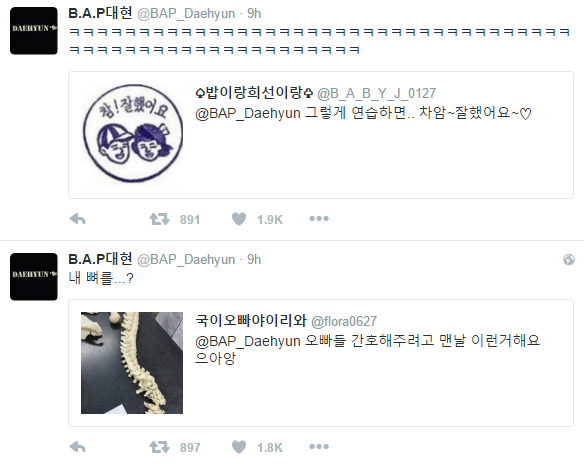Click @BAP_Daehyun mention in flora0627 quote
The height and width of the screenshot is (467, 584).
tap(248, 341)
